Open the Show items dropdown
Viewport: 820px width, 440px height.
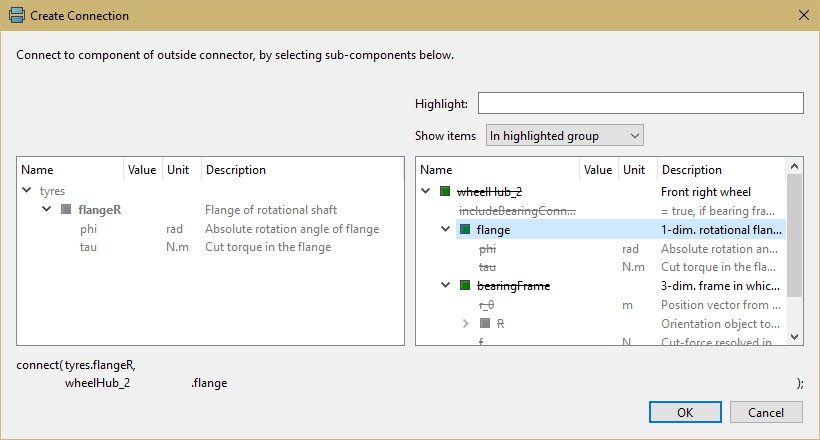[x=564, y=136]
